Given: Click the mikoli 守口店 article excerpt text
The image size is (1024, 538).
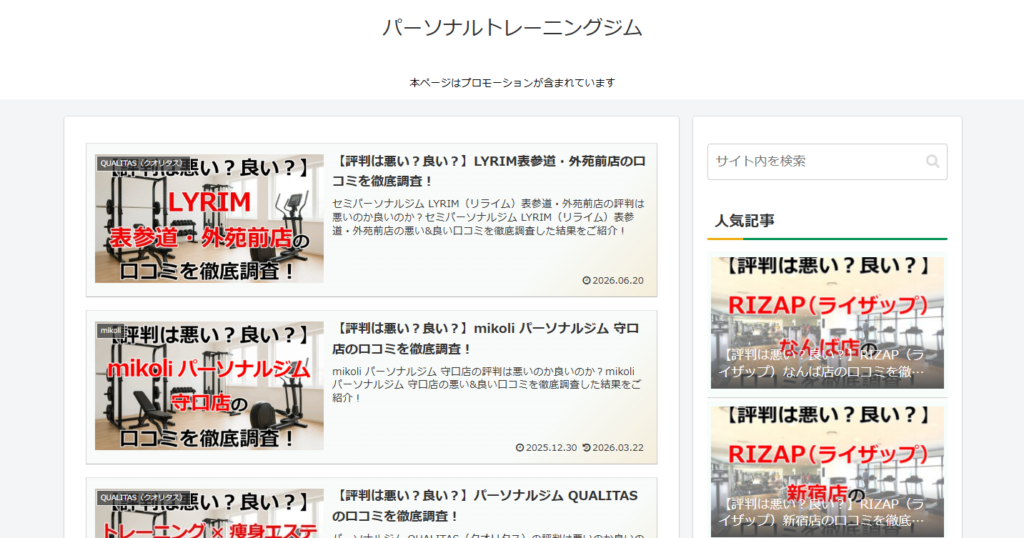Looking at the screenshot, I should pyautogui.click(x=487, y=384).
